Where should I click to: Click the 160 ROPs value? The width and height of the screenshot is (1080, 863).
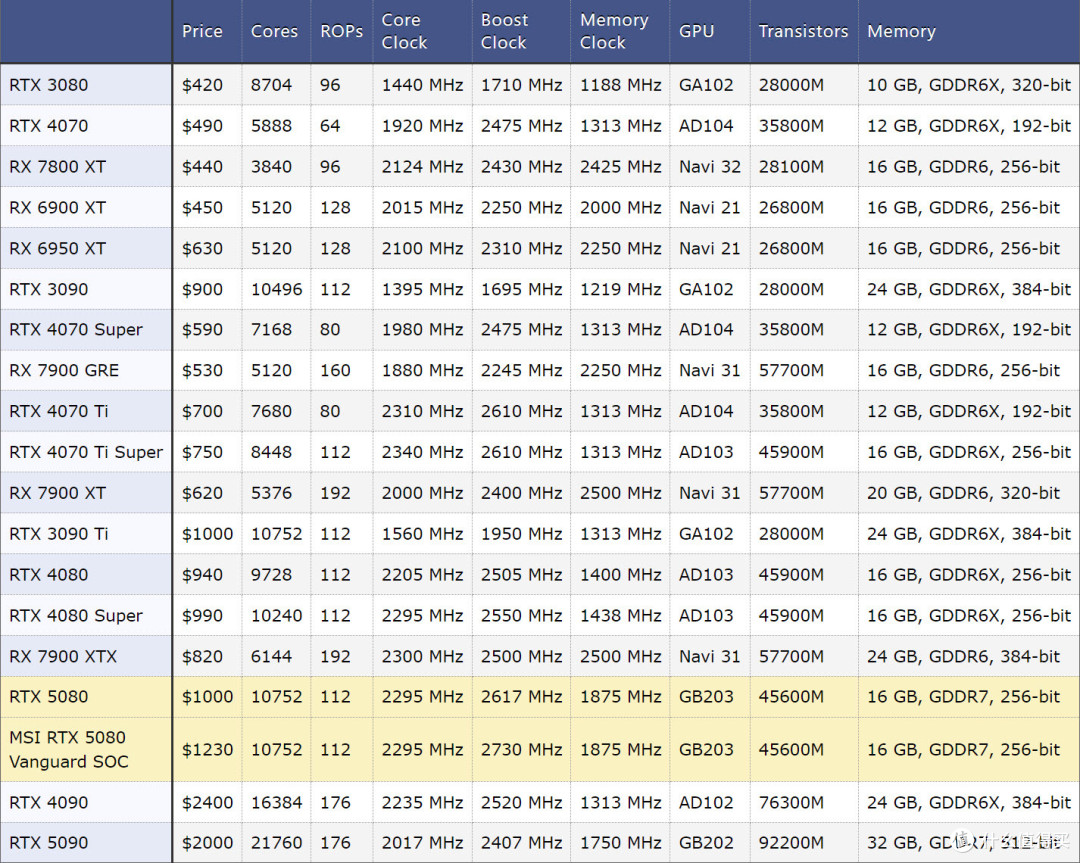click(335, 371)
